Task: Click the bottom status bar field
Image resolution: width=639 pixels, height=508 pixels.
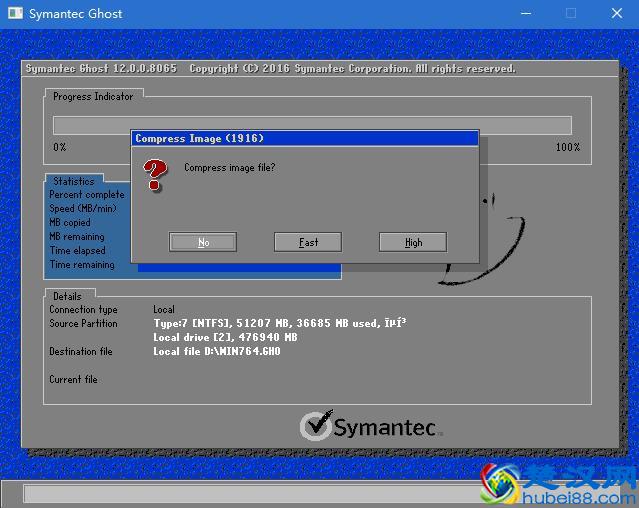Action: pyautogui.click(x=250, y=494)
